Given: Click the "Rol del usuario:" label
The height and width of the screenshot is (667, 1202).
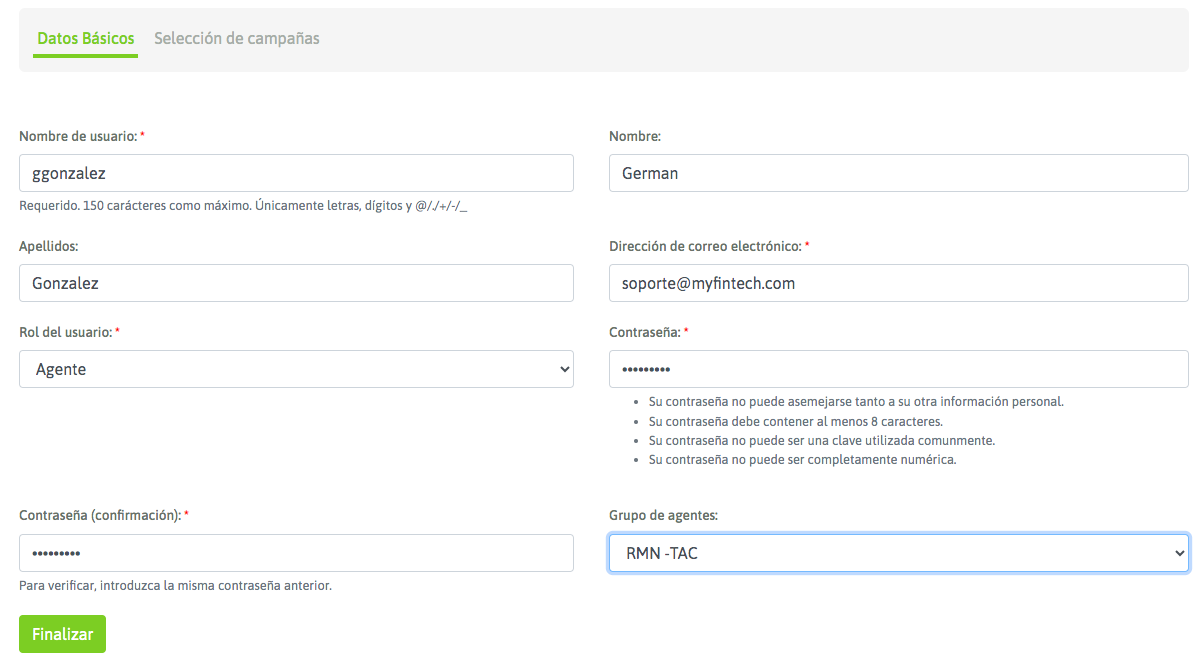Looking at the screenshot, I should 65,332.
